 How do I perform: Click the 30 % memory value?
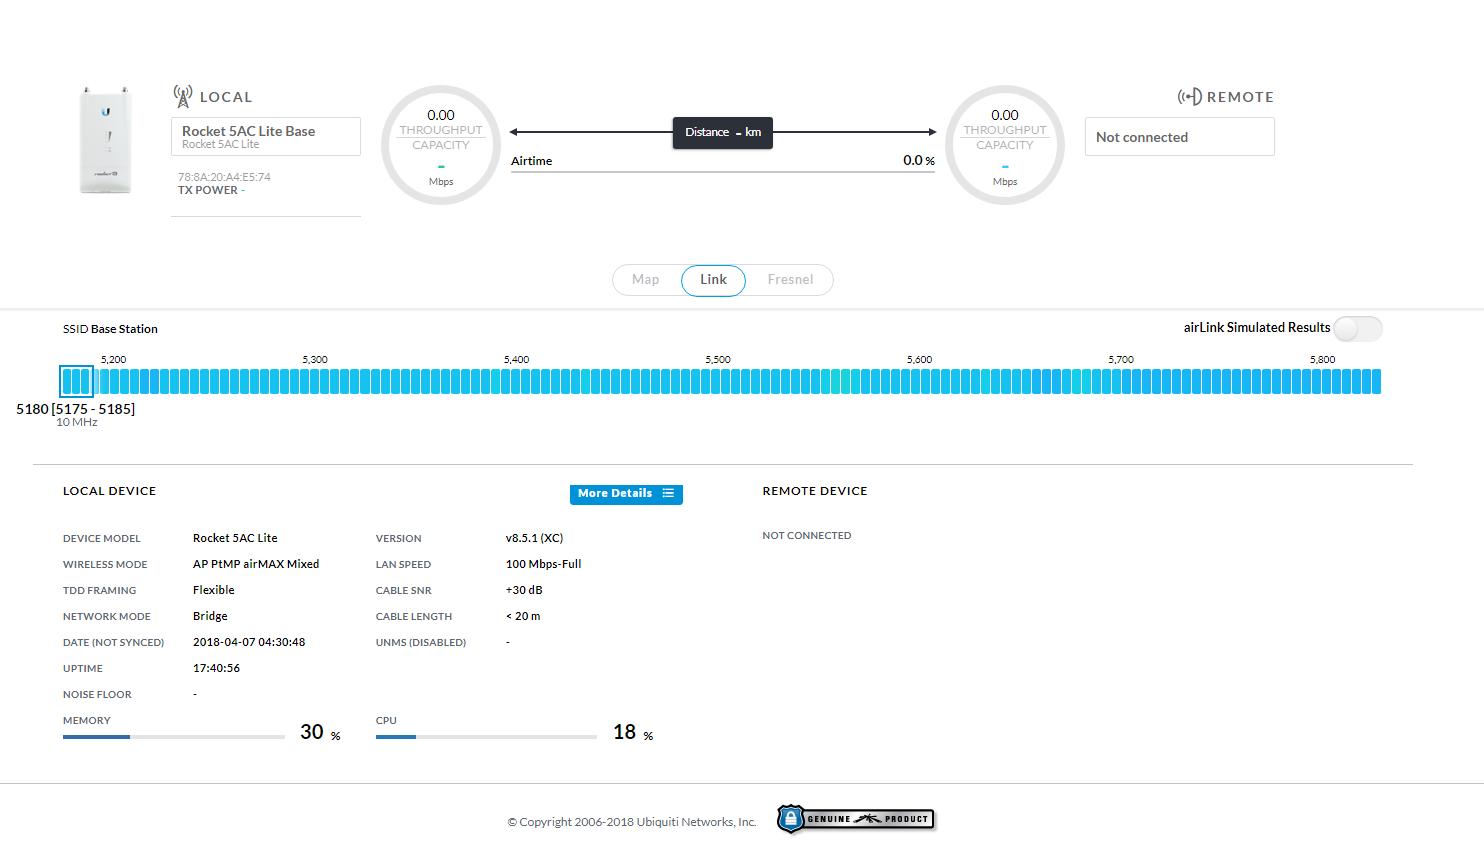coord(320,732)
